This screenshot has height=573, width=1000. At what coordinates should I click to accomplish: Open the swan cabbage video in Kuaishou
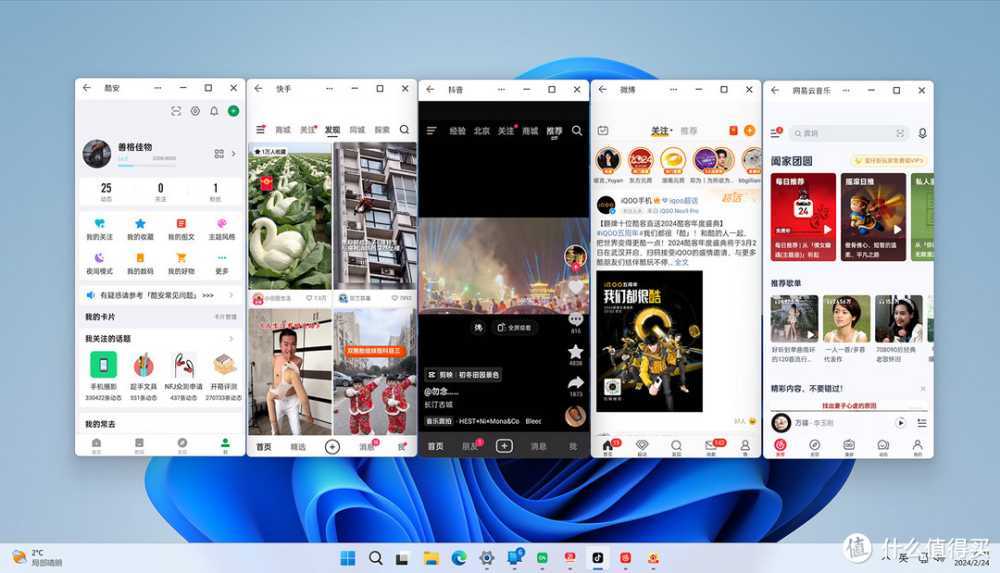[290, 216]
